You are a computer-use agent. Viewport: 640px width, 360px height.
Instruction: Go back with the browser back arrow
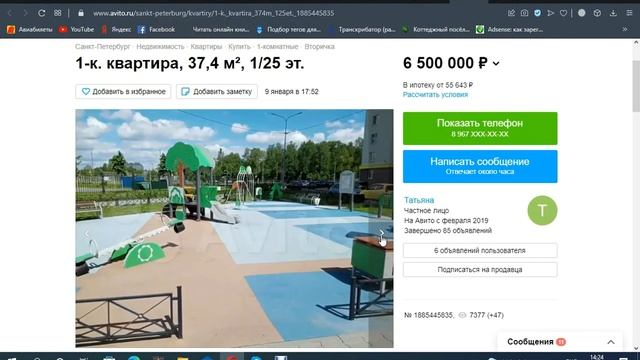(x=10, y=13)
